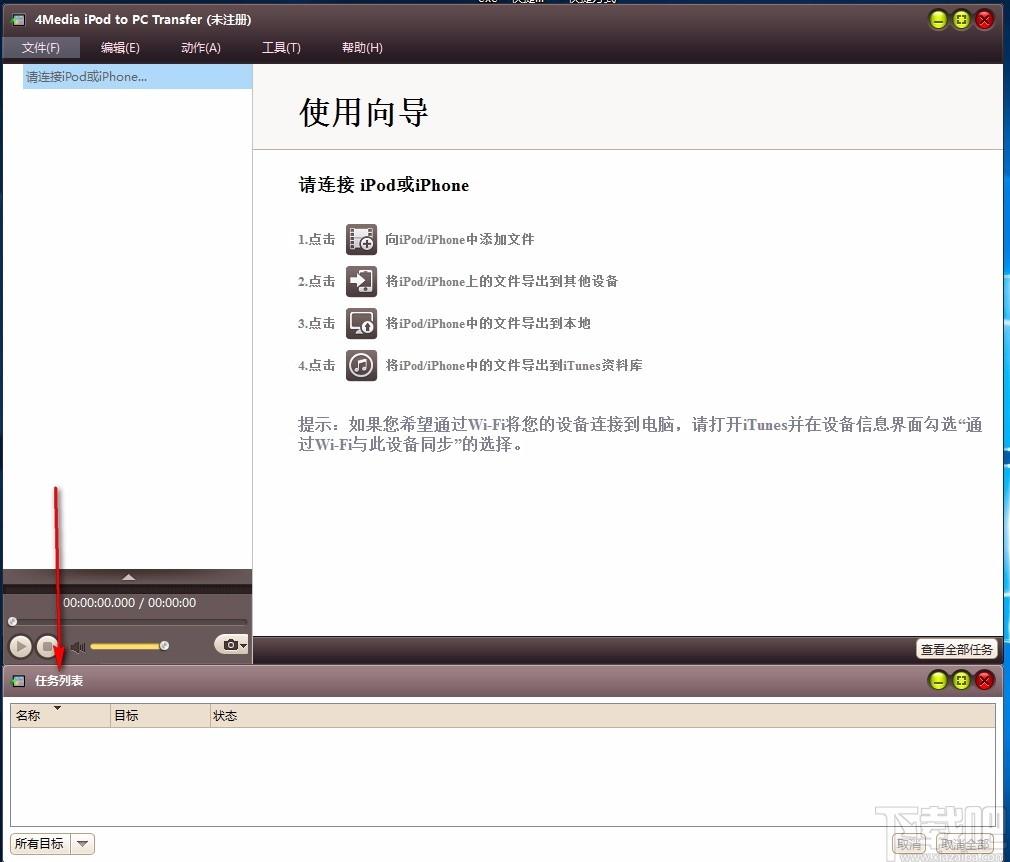Open the camera snapshot dropdown
This screenshot has height=862, width=1010.
231,644
